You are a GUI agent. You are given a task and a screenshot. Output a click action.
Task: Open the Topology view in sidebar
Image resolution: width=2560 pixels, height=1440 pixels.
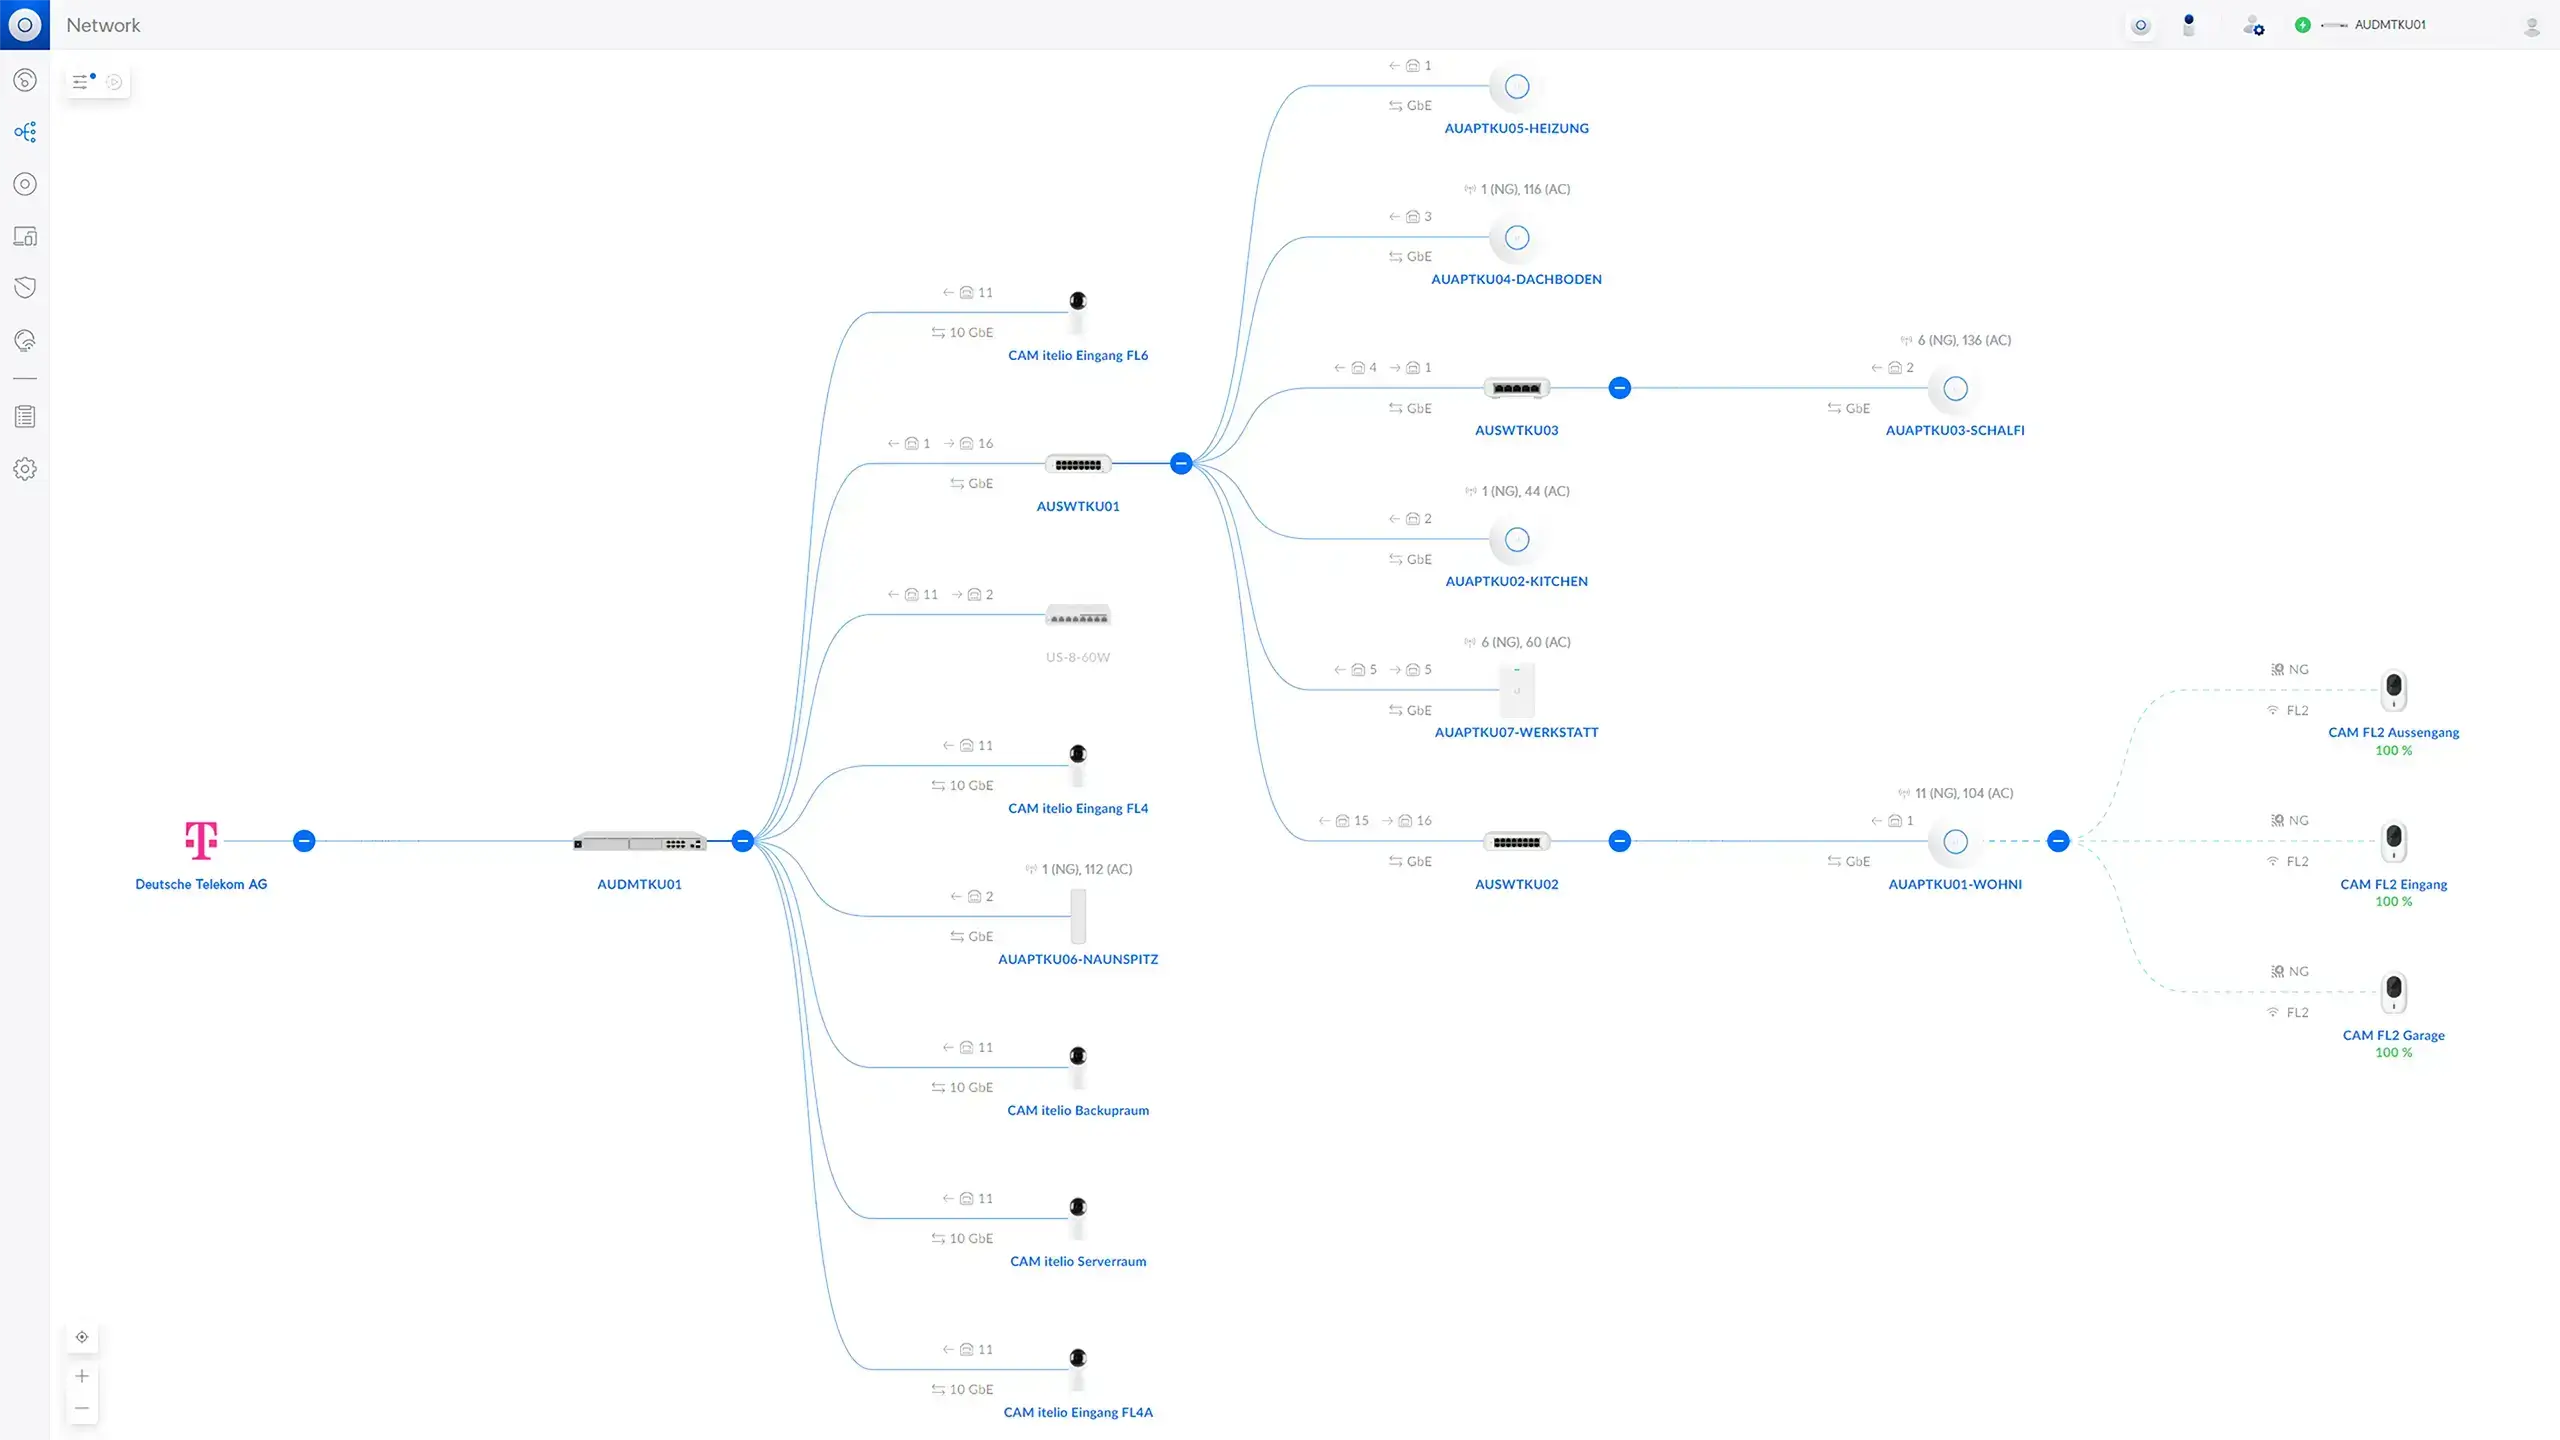tap(25, 132)
